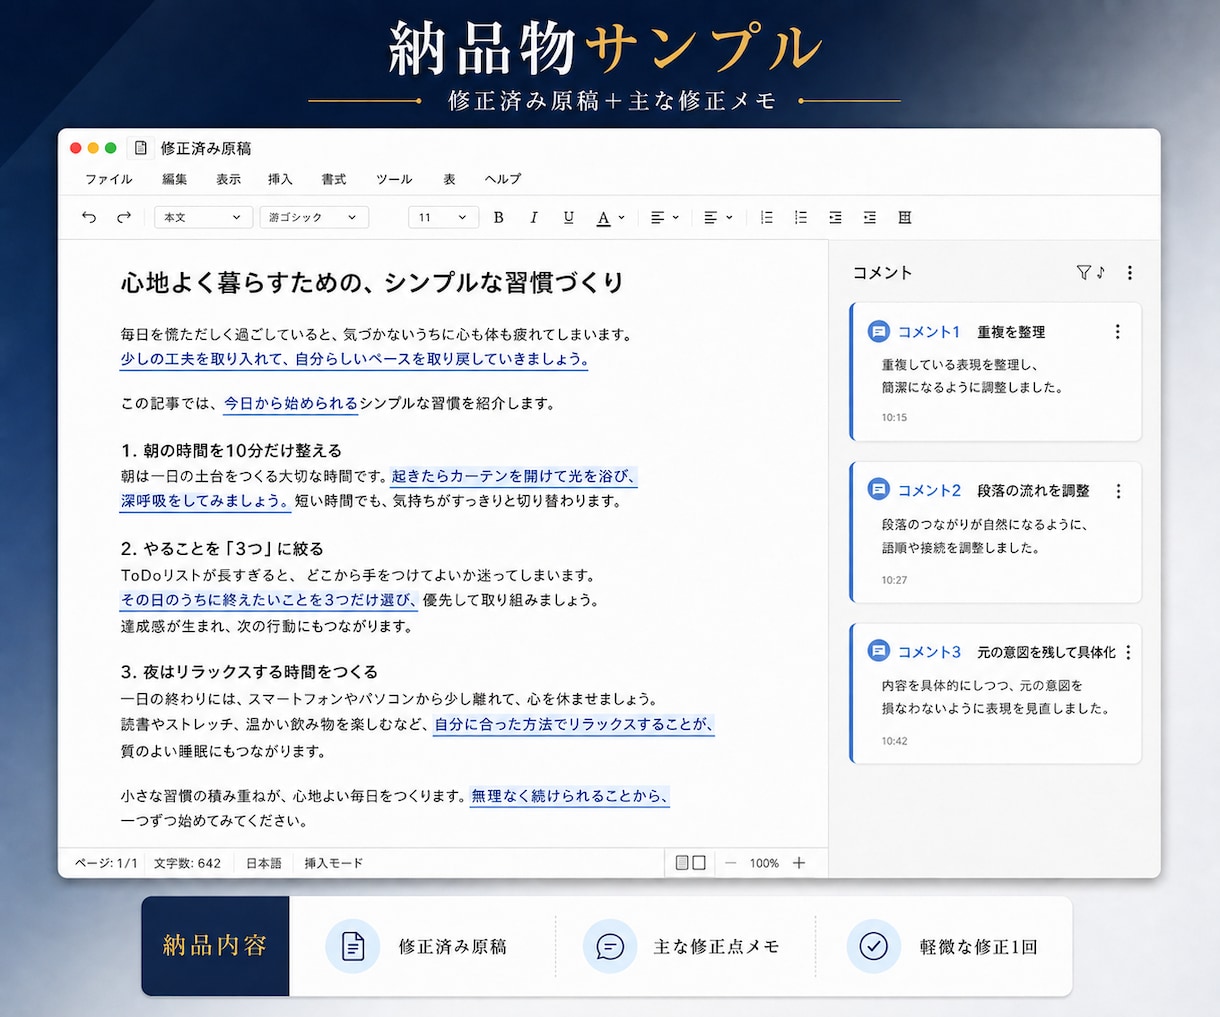The height and width of the screenshot is (1017, 1220).
Task: Click the 100% zoom level value
Action: [764, 863]
